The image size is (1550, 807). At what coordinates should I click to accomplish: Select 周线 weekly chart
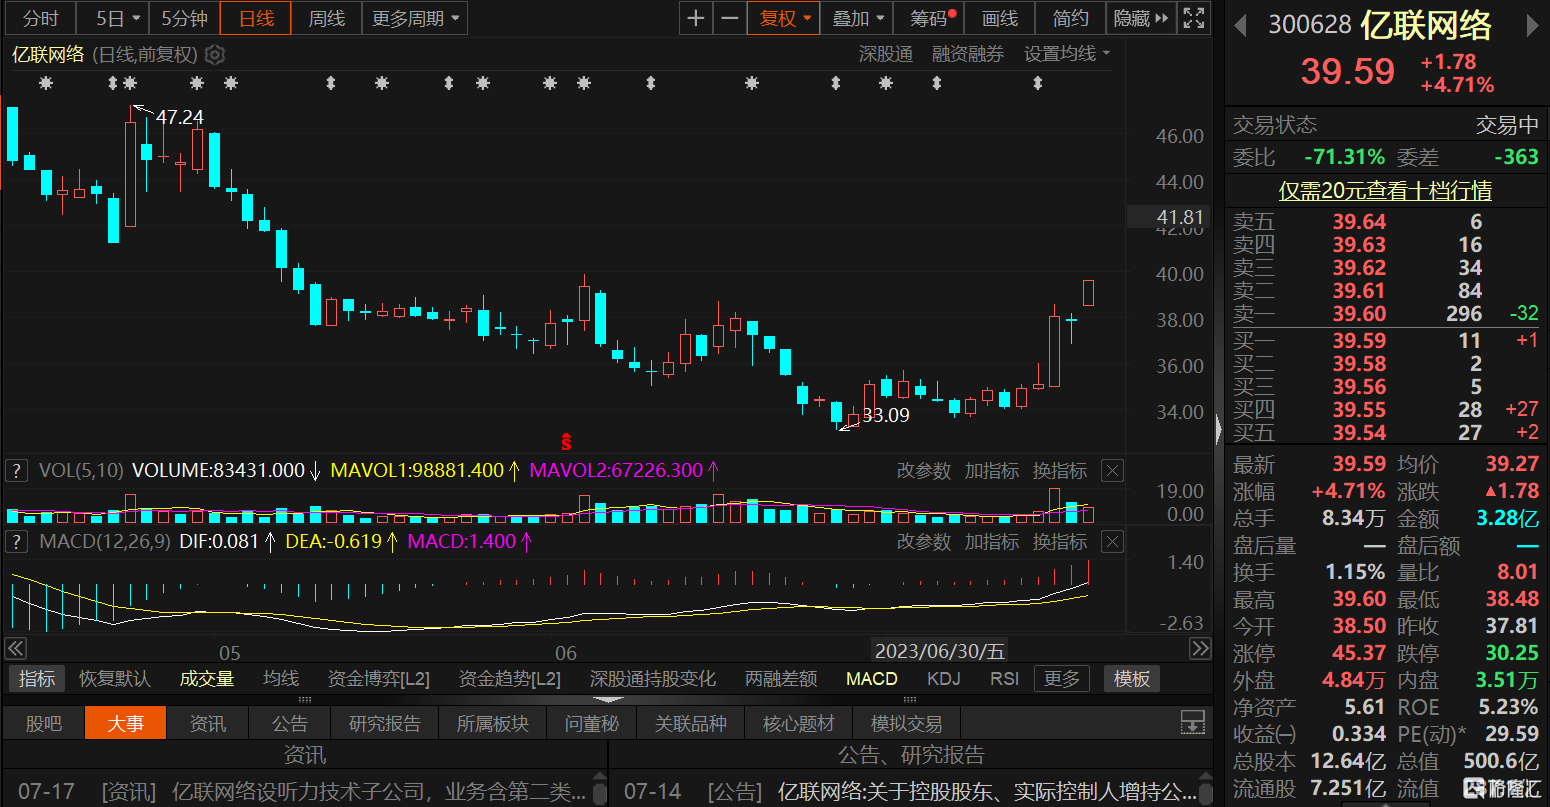tap(326, 18)
